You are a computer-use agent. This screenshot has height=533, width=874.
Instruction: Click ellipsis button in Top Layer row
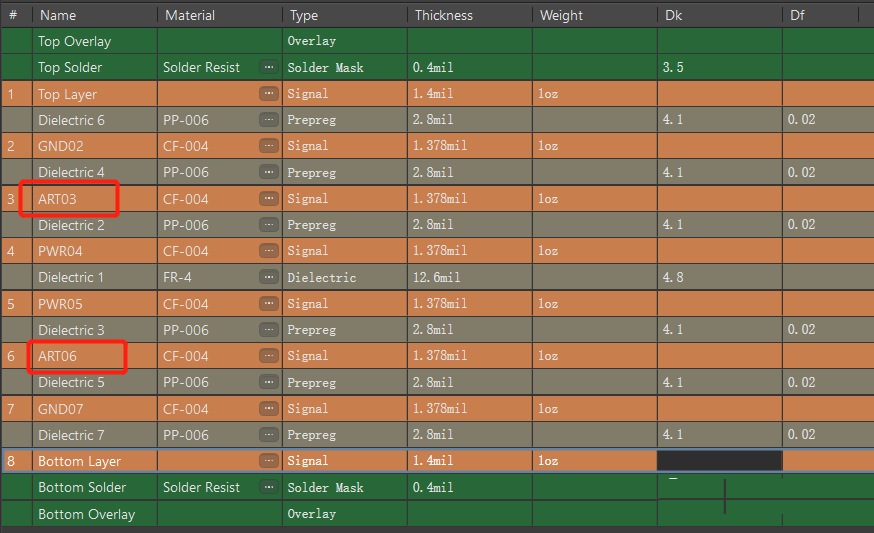pyautogui.click(x=268, y=94)
